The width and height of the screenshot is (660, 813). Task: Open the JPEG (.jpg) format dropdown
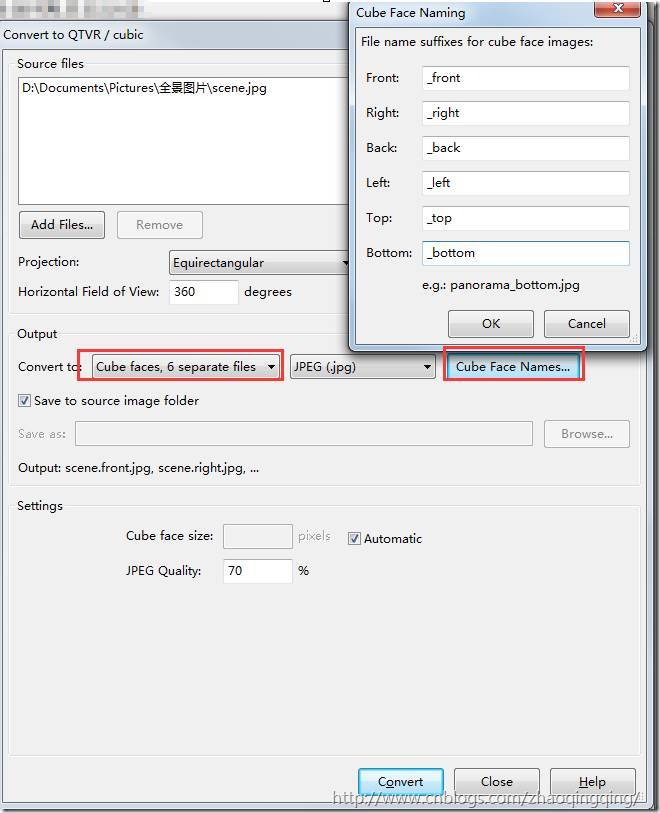point(362,367)
